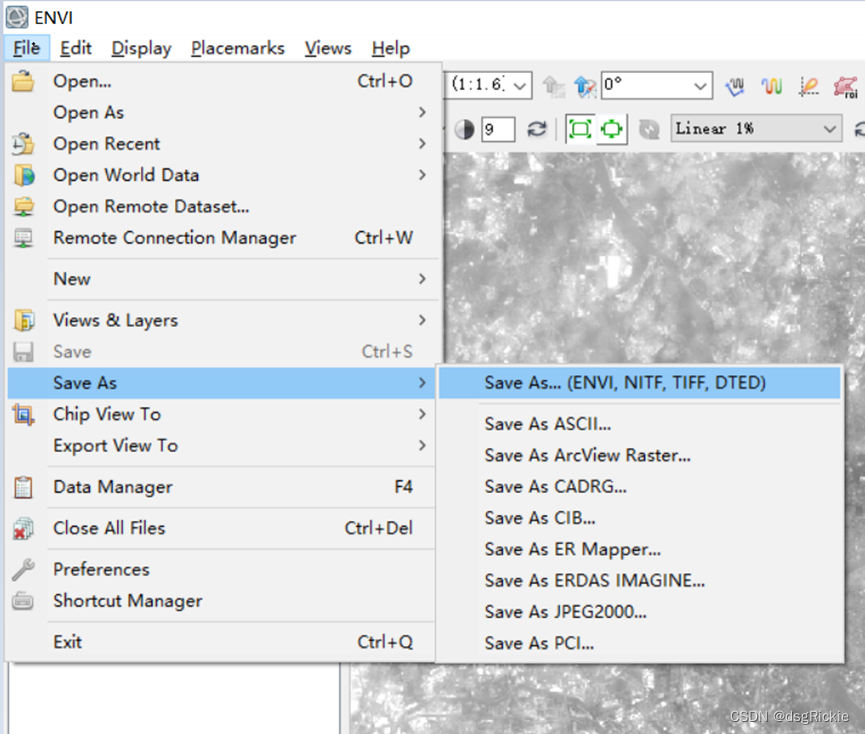Select Save As JPEG2000...
The image size is (865, 734).
(x=639, y=612)
